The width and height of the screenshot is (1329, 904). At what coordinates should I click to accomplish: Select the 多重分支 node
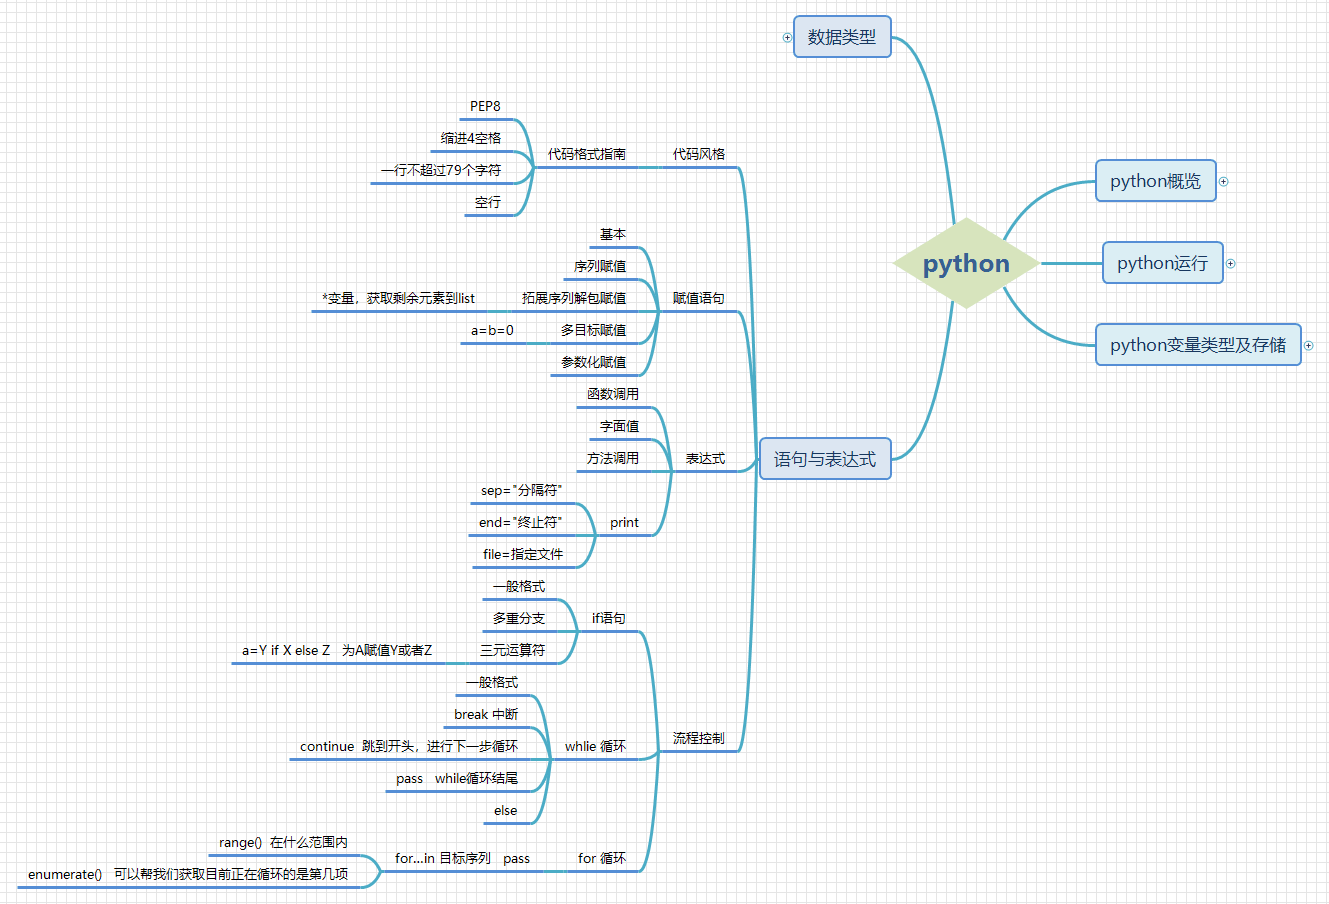(x=519, y=618)
